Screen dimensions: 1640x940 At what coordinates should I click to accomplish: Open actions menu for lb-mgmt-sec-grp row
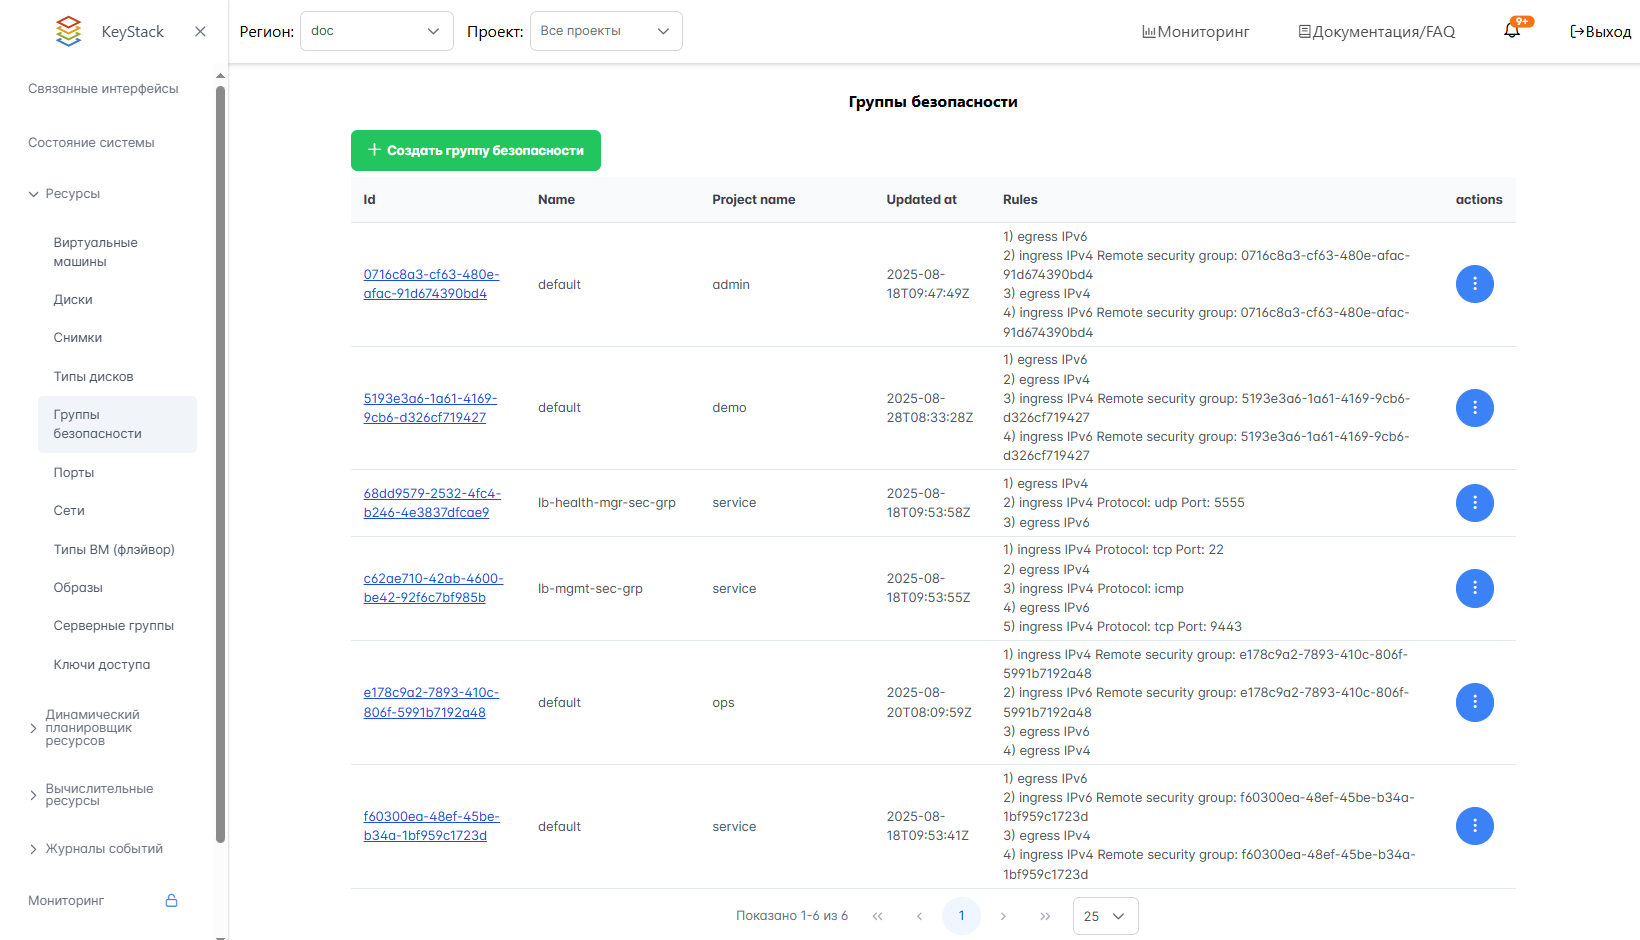coord(1474,588)
